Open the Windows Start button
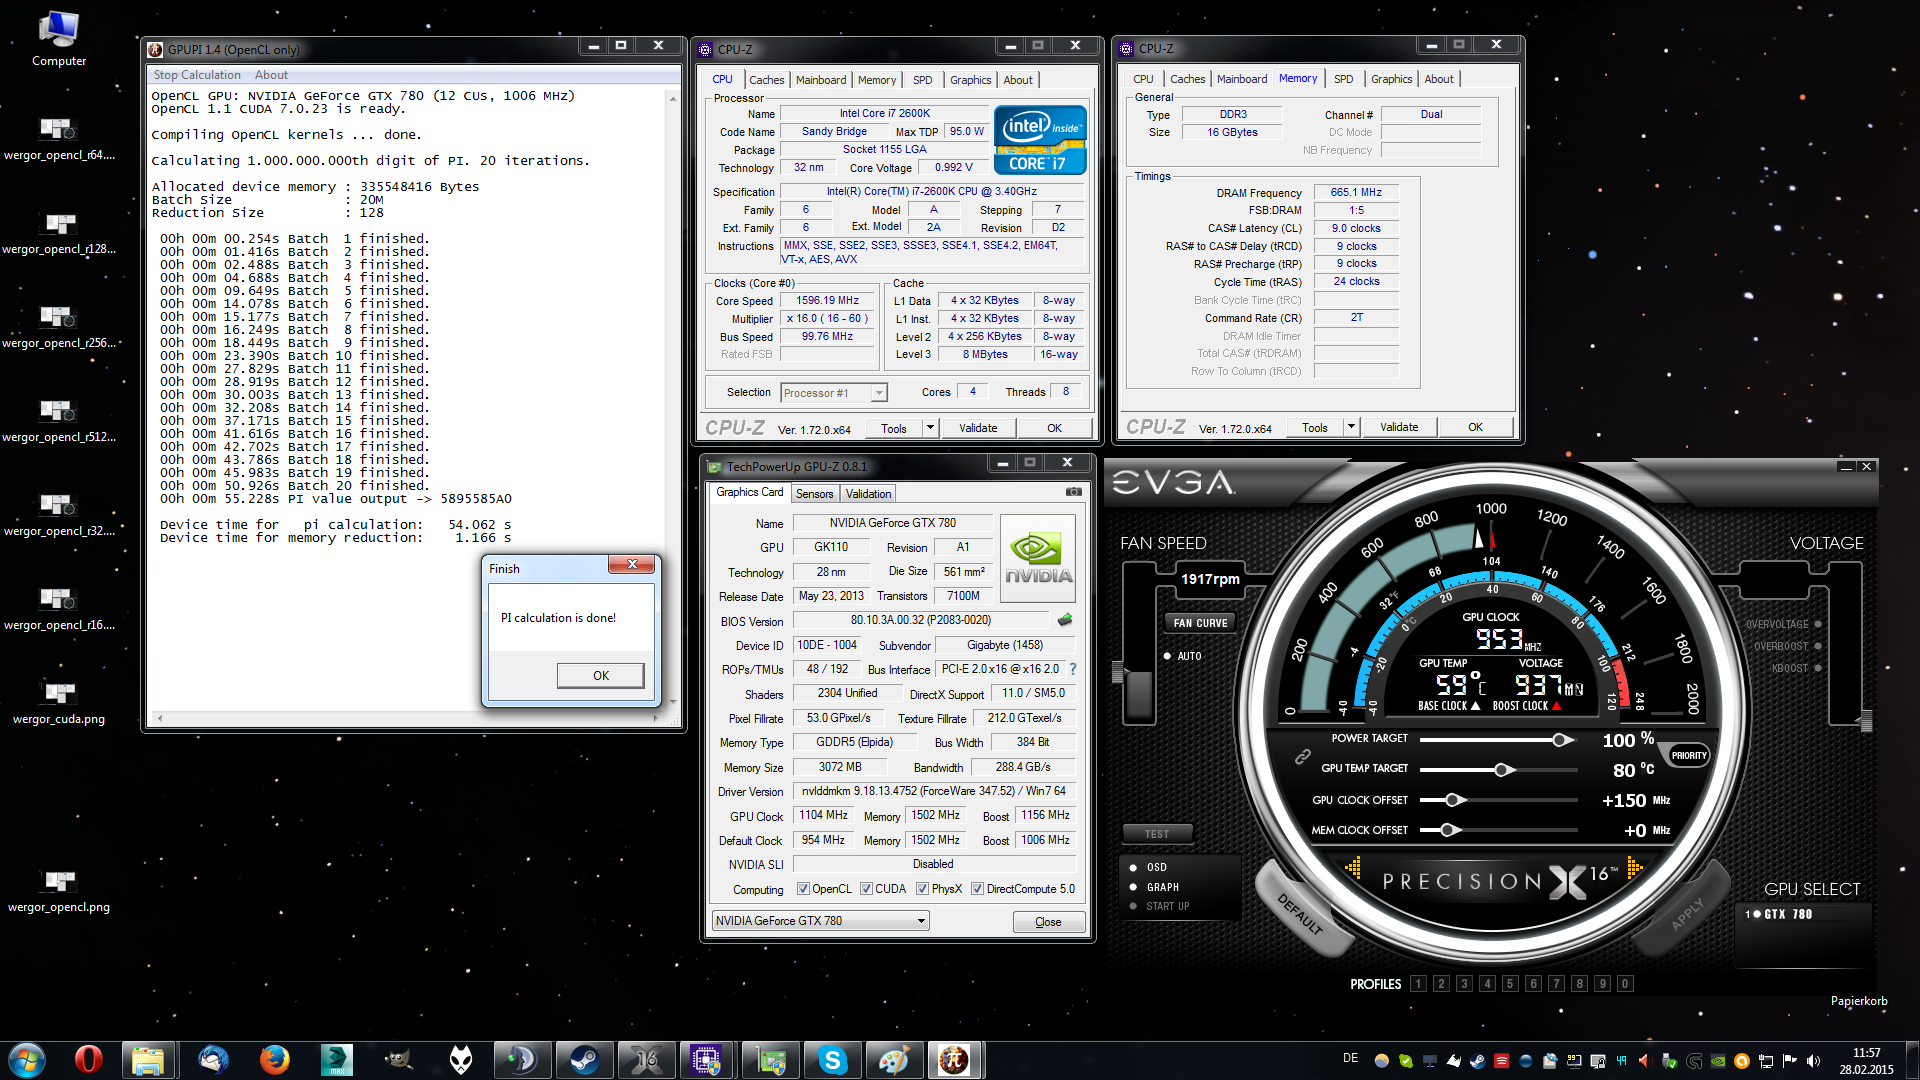This screenshot has width=1920, height=1080. click(x=27, y=1060)
